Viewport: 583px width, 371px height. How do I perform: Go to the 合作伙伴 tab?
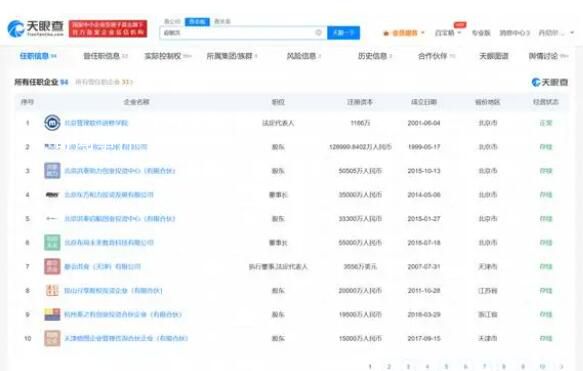coord(436,56)
